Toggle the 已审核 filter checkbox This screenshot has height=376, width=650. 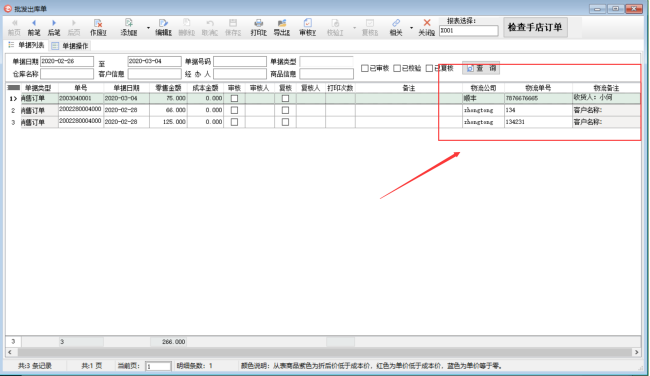click(365, 68)
